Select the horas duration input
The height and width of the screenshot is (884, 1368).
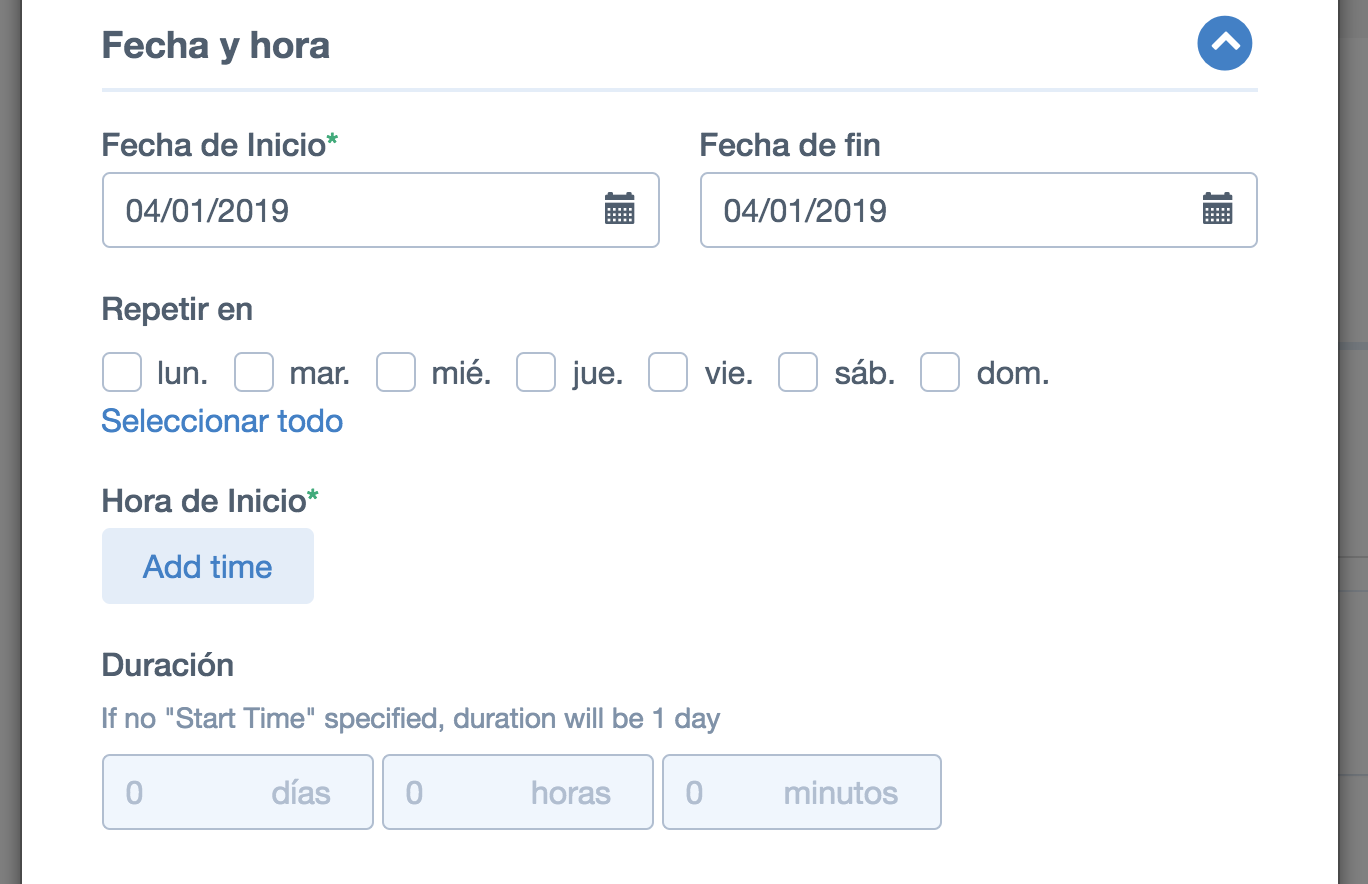[x=518, y=792]
